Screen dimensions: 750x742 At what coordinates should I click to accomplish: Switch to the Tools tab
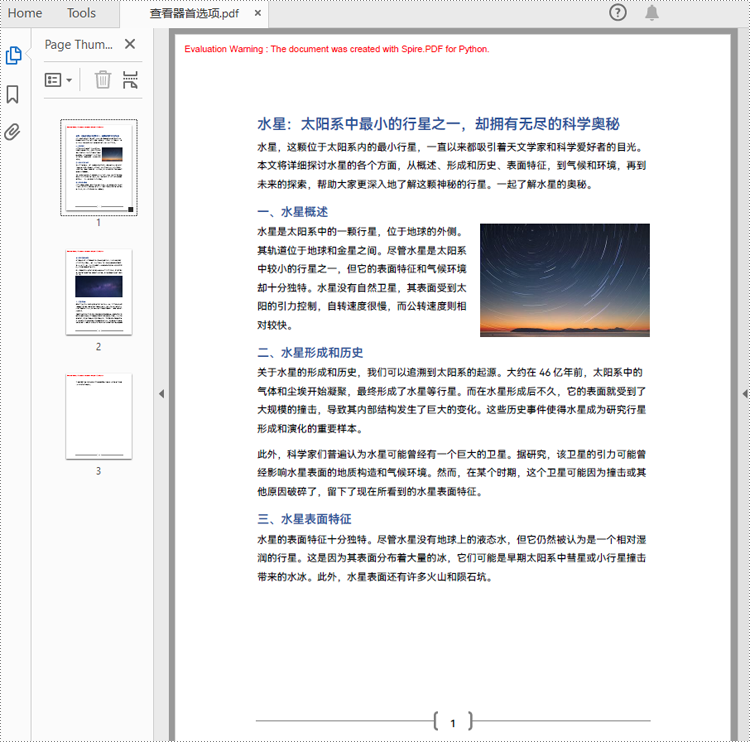tap(81, 13)
